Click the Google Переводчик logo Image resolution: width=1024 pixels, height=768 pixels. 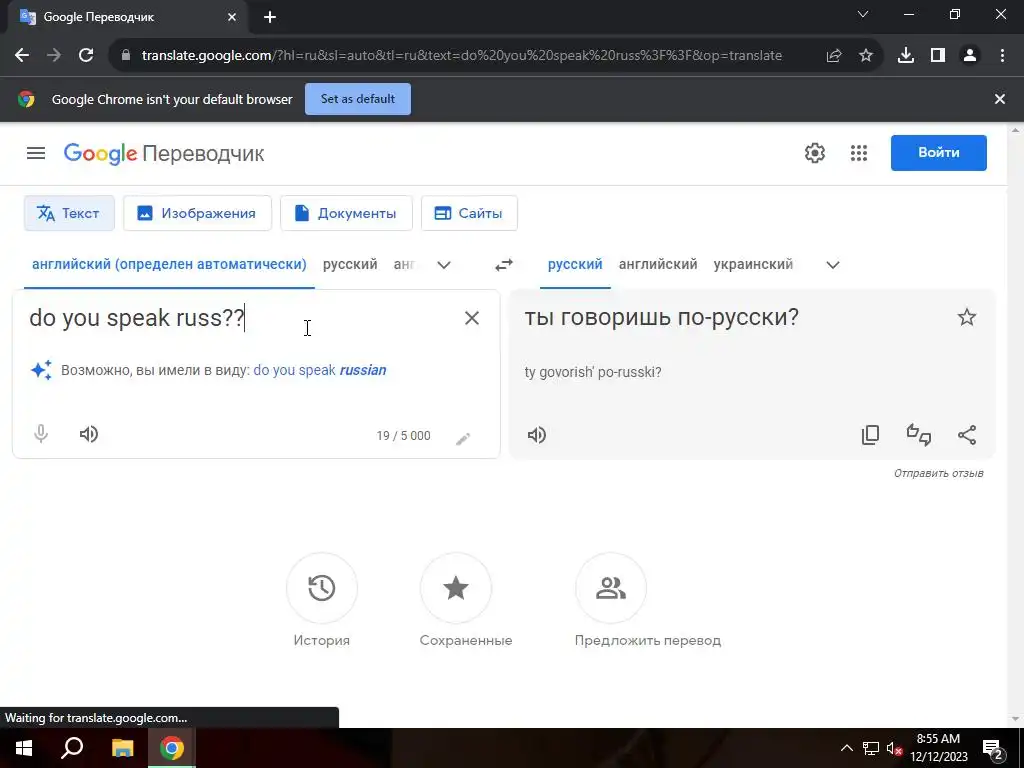[164, 153]
